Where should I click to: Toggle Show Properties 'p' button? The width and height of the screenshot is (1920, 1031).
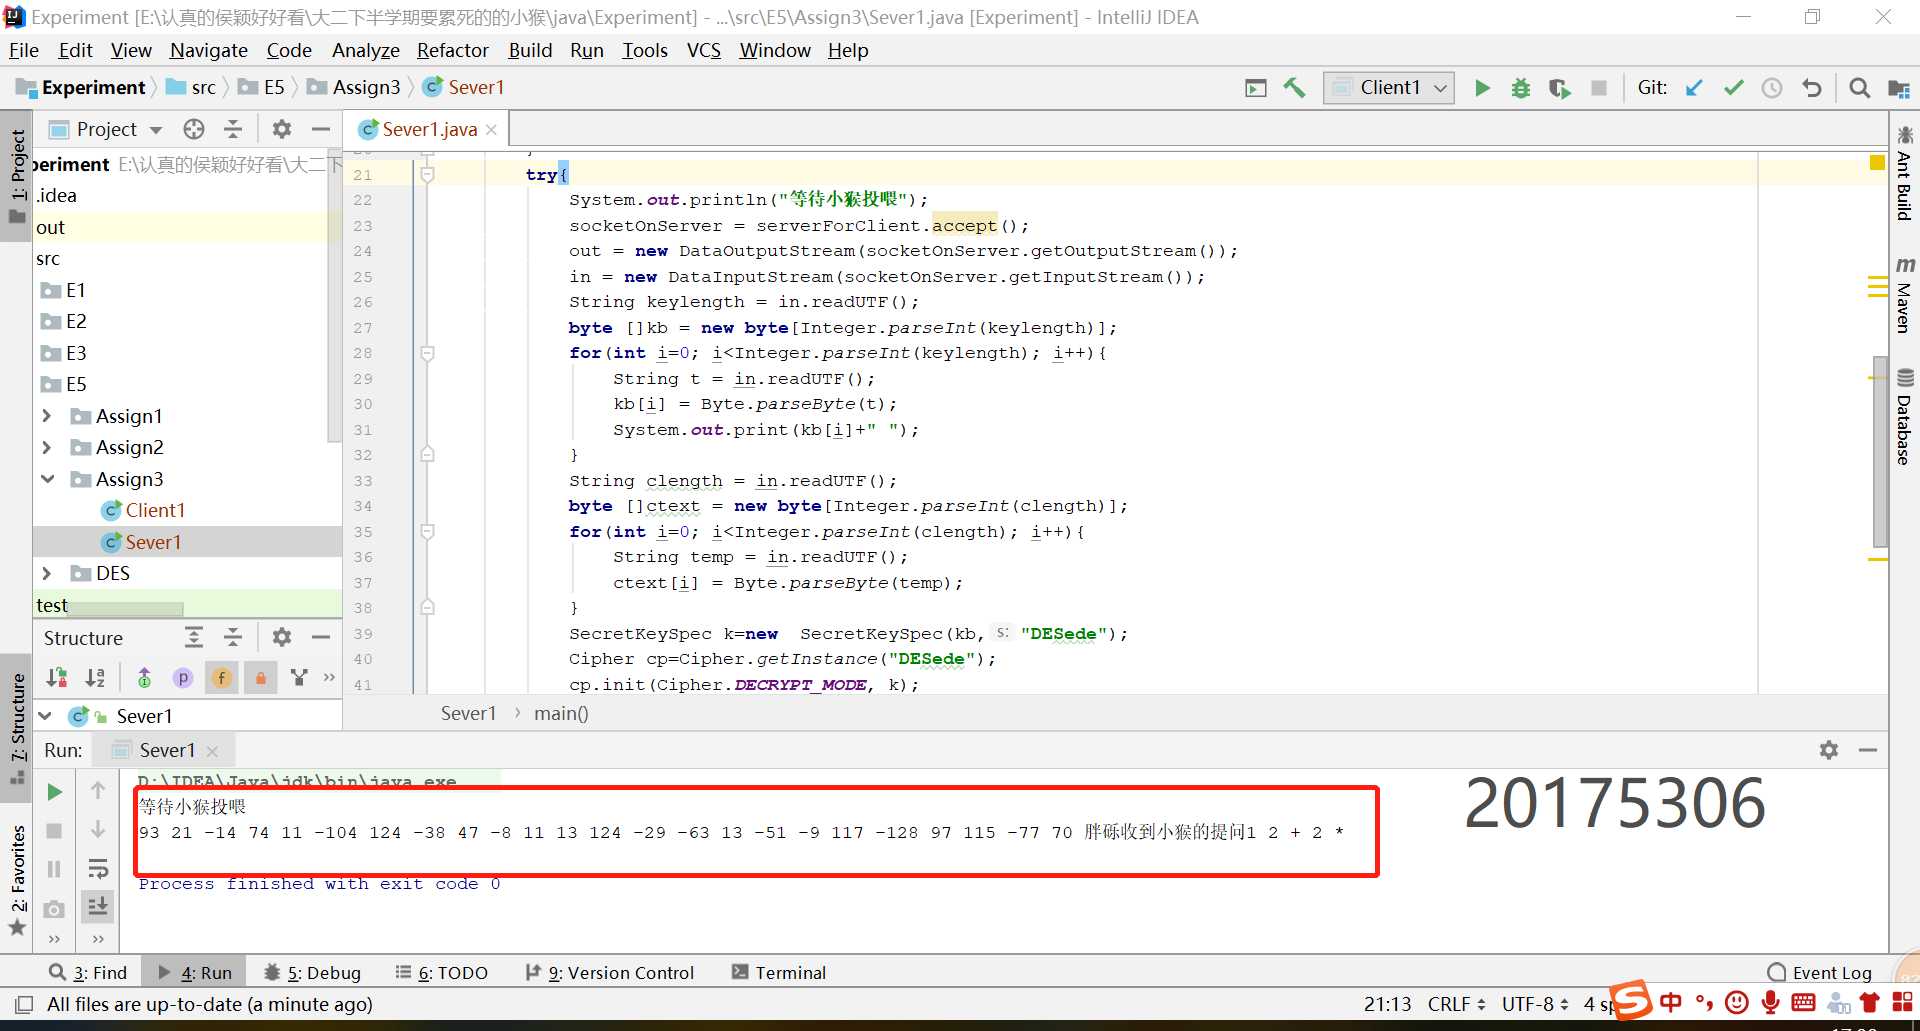click(x=183, y=678)
